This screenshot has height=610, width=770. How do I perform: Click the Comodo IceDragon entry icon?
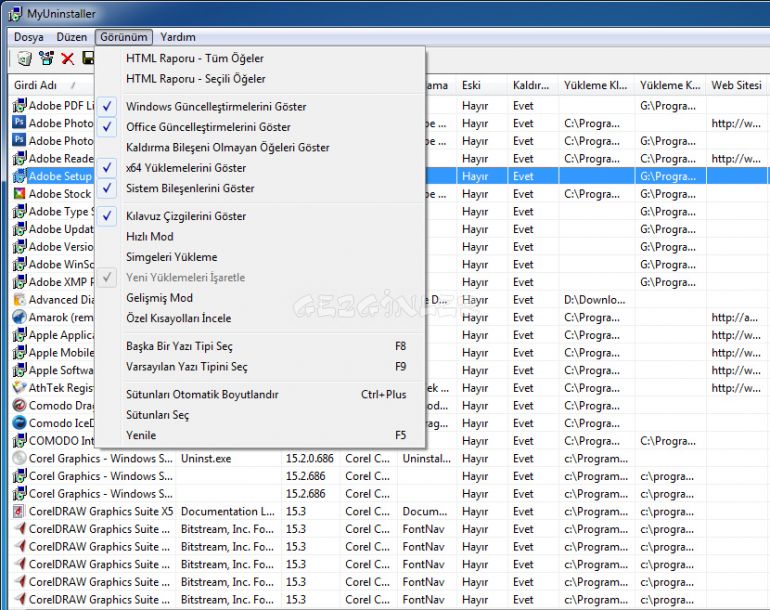pos(19,423)
